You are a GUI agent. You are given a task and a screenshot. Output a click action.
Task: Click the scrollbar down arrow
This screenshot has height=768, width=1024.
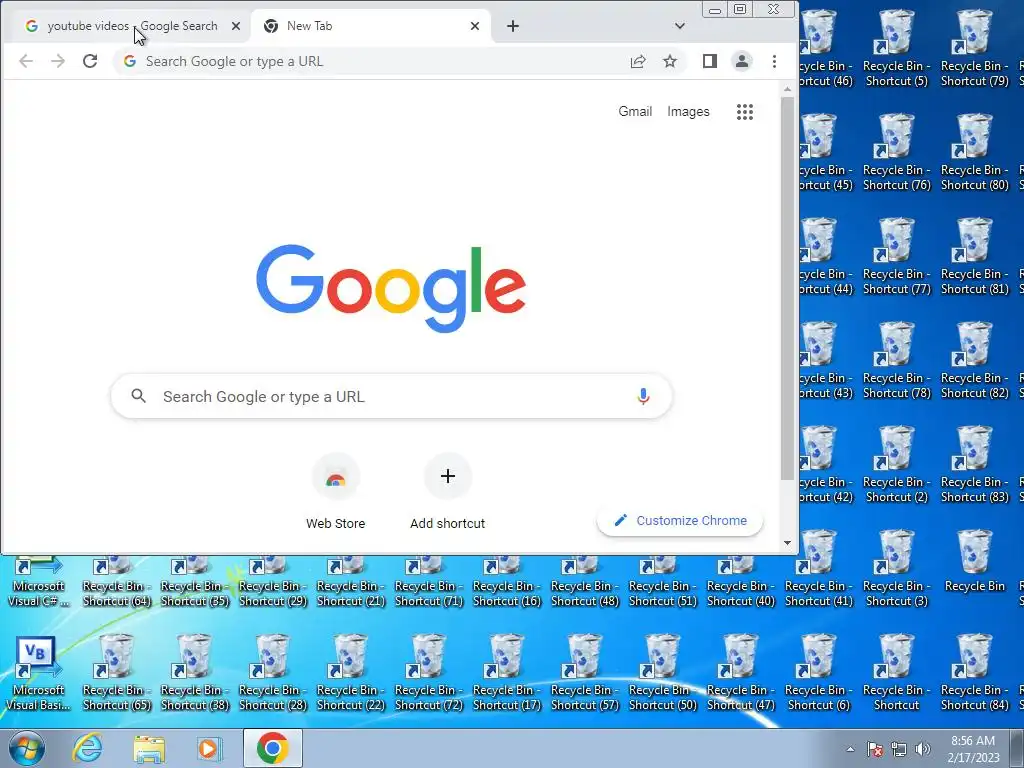[x=788, y=543]
